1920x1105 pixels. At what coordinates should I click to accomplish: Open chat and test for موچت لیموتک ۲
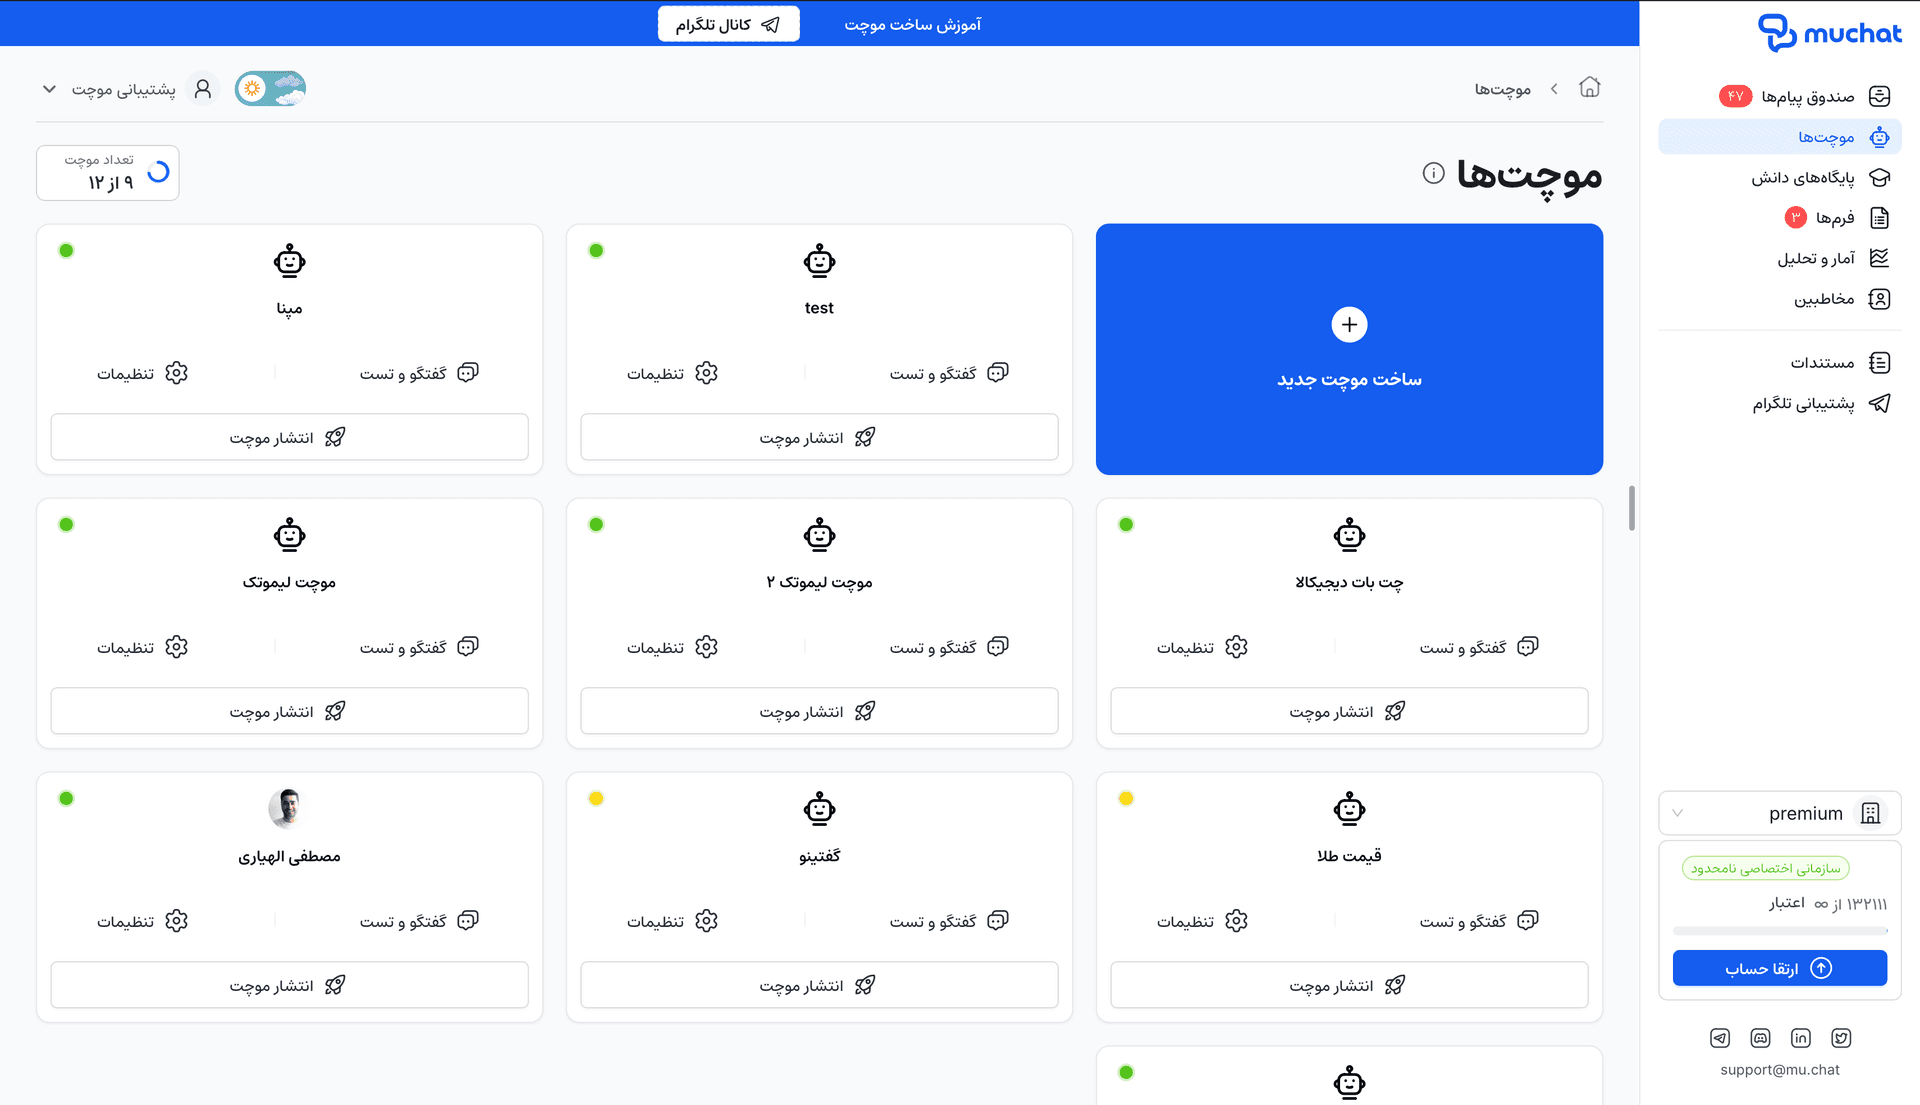pos(948,647)
